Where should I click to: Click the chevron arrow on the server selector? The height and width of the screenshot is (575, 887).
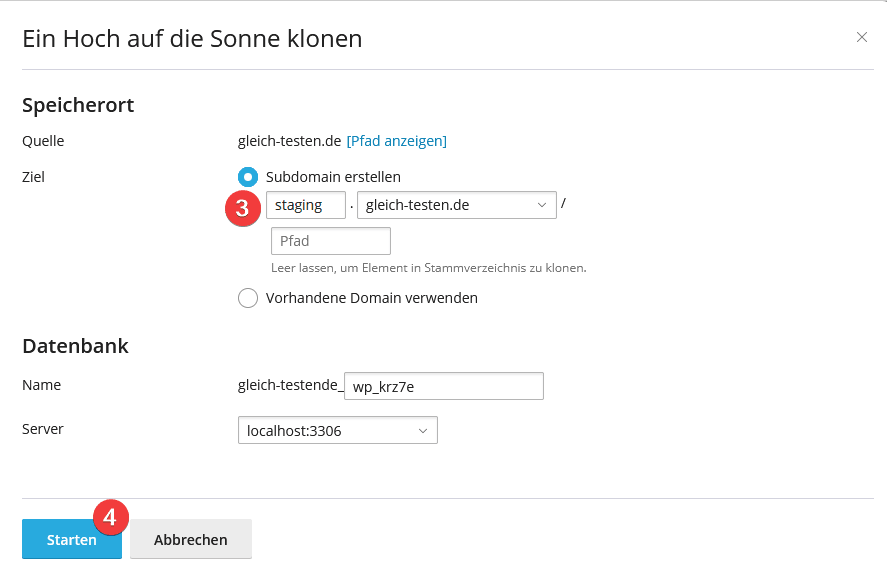423,431
